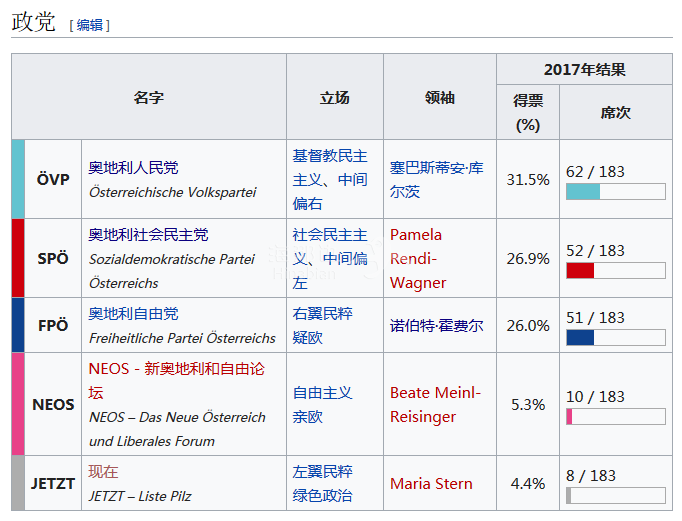This screenshot has height=521, width=682.
Task: Click the 4.4% vote share cell
Action: [x=528, y=483]
